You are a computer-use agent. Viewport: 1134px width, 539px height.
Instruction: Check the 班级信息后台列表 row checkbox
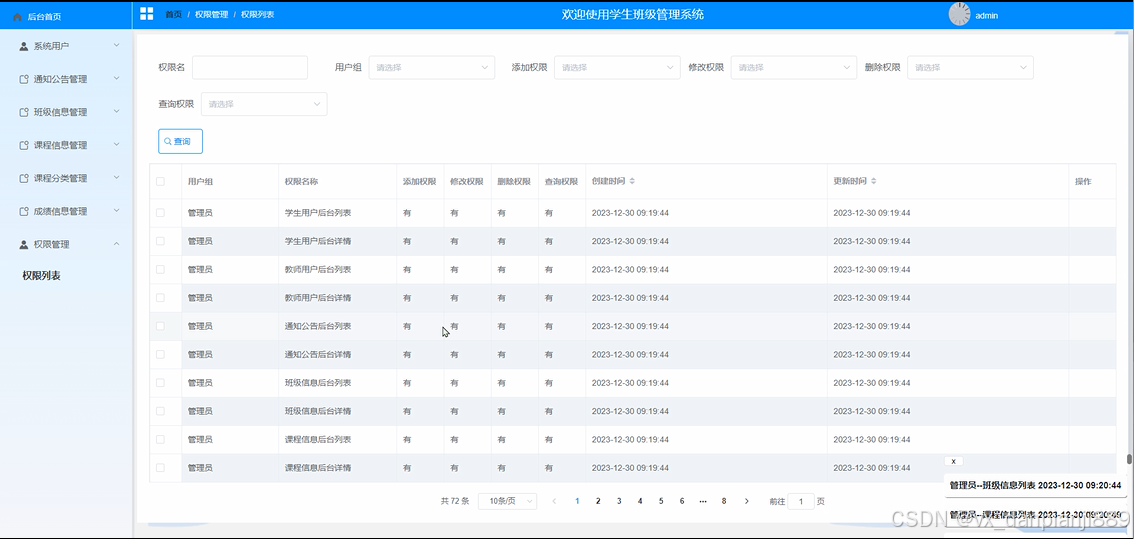click(x=161, y=383)
